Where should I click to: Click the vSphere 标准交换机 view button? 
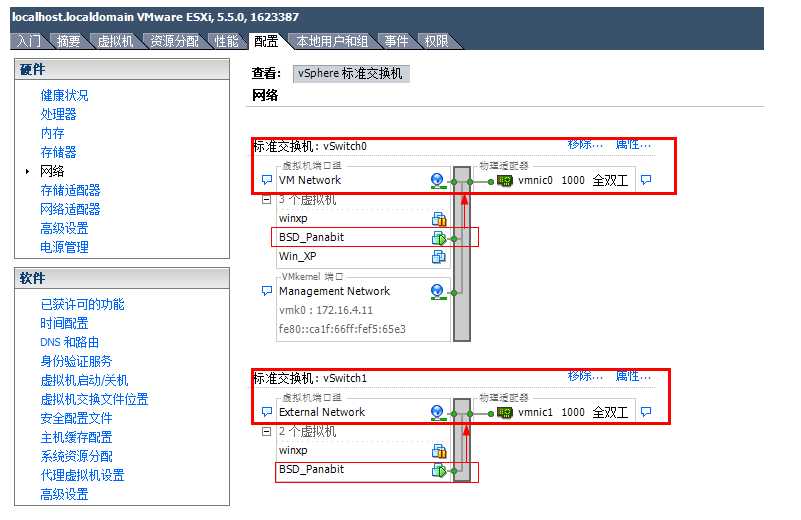point(350,74)
